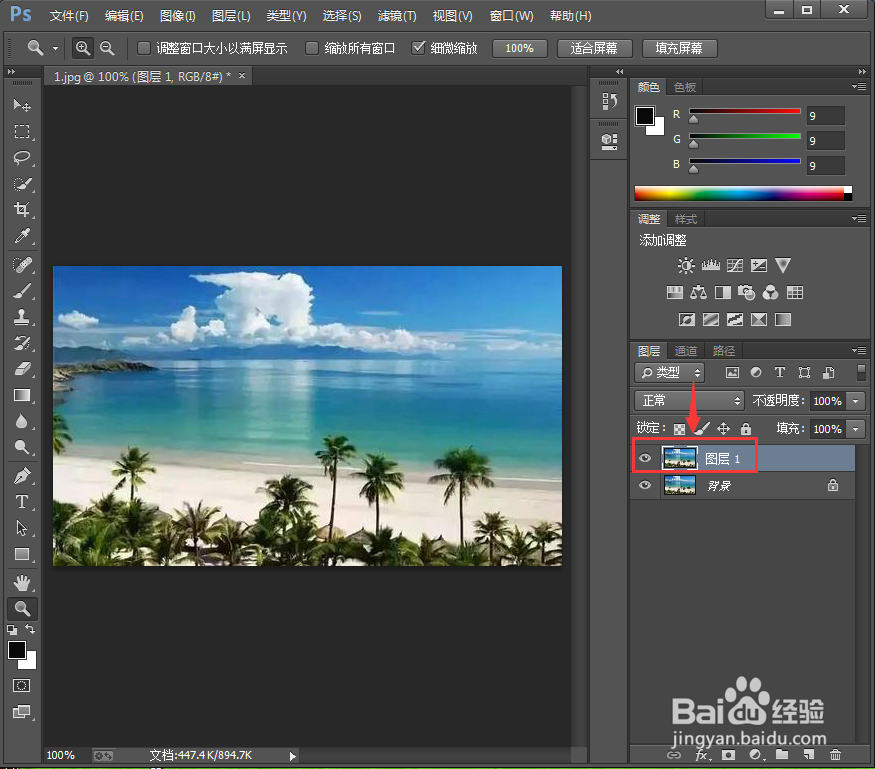The width and height of the screenshot is (875, 769).
Task: Swap foreground and background colors
Action: [x=30, y=629]
